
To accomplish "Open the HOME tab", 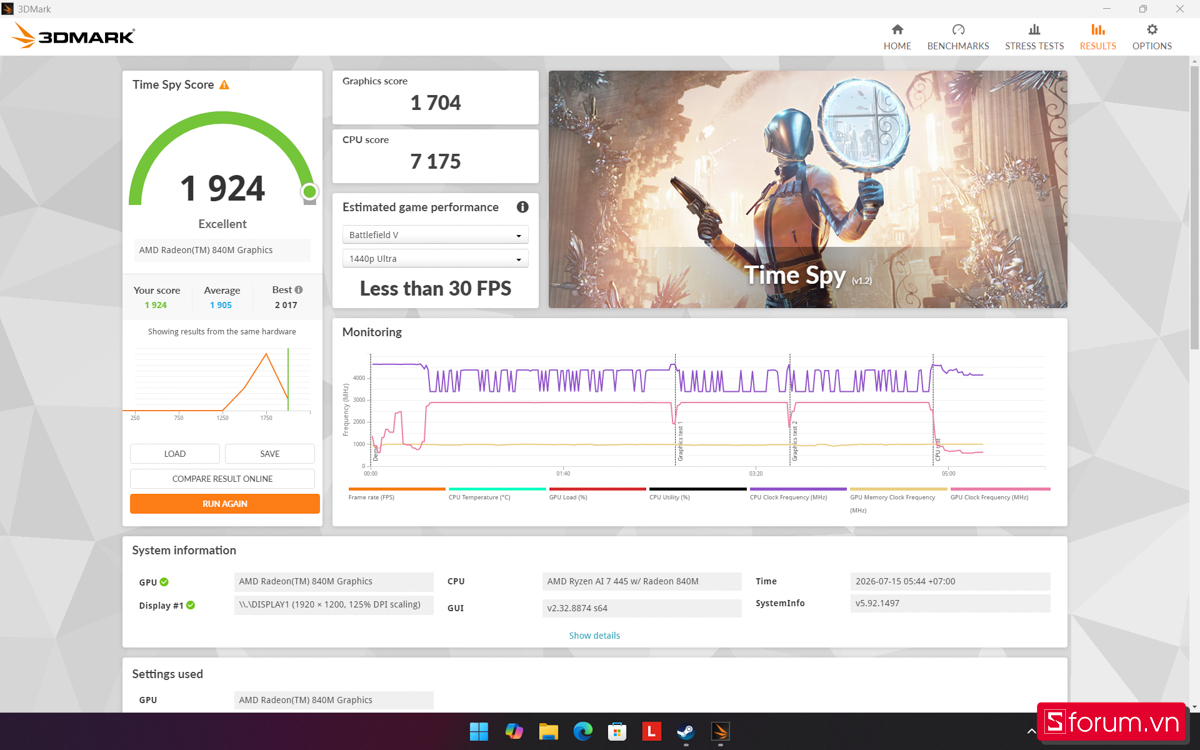I will (897, 37).
